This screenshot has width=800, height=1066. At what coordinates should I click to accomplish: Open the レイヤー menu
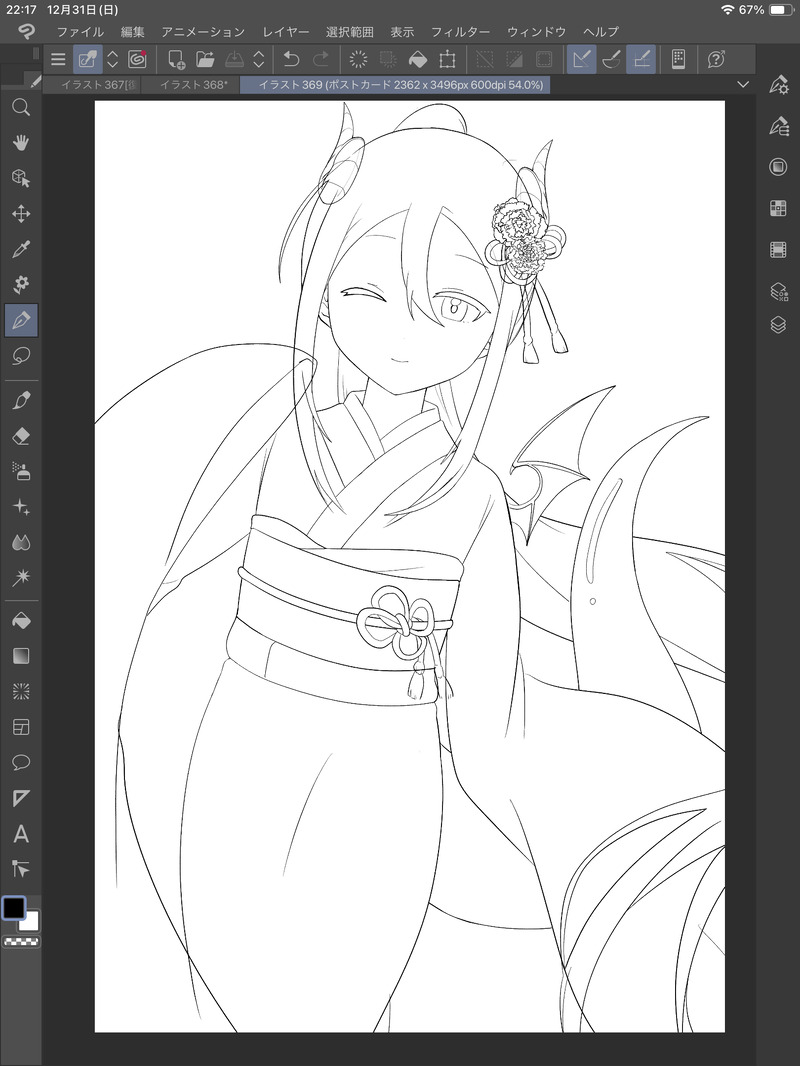point(286,31)
